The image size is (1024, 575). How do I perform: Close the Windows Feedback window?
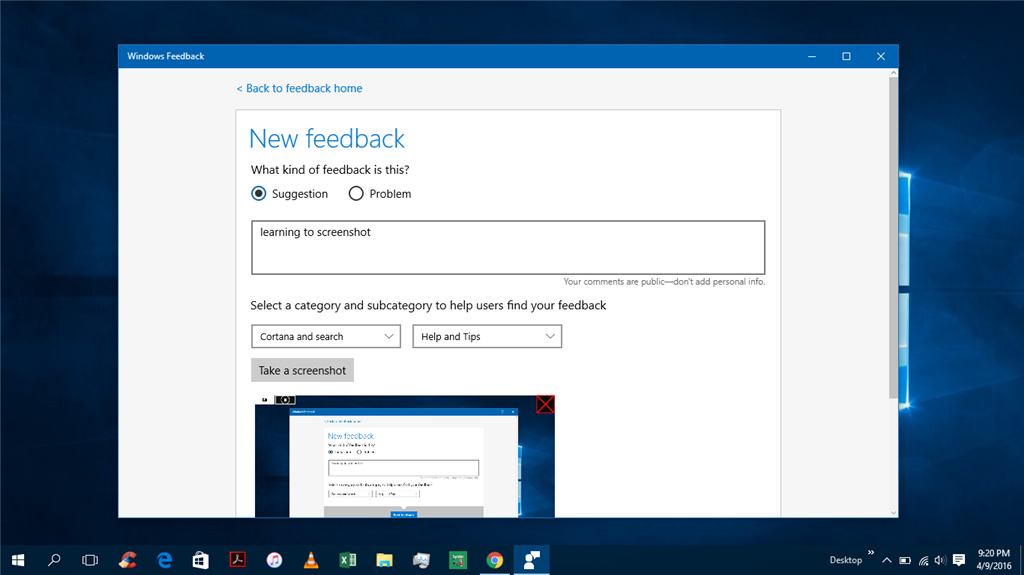pyautogui.click(x=881, y=56)
